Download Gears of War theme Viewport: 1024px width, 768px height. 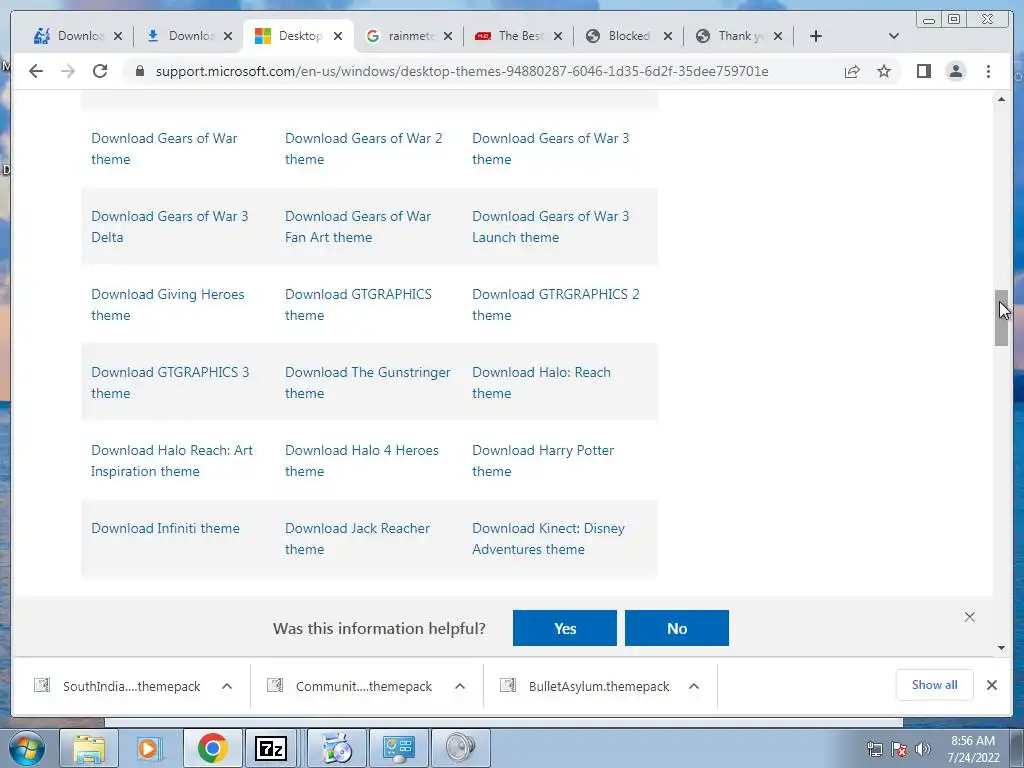coord(164,149)
